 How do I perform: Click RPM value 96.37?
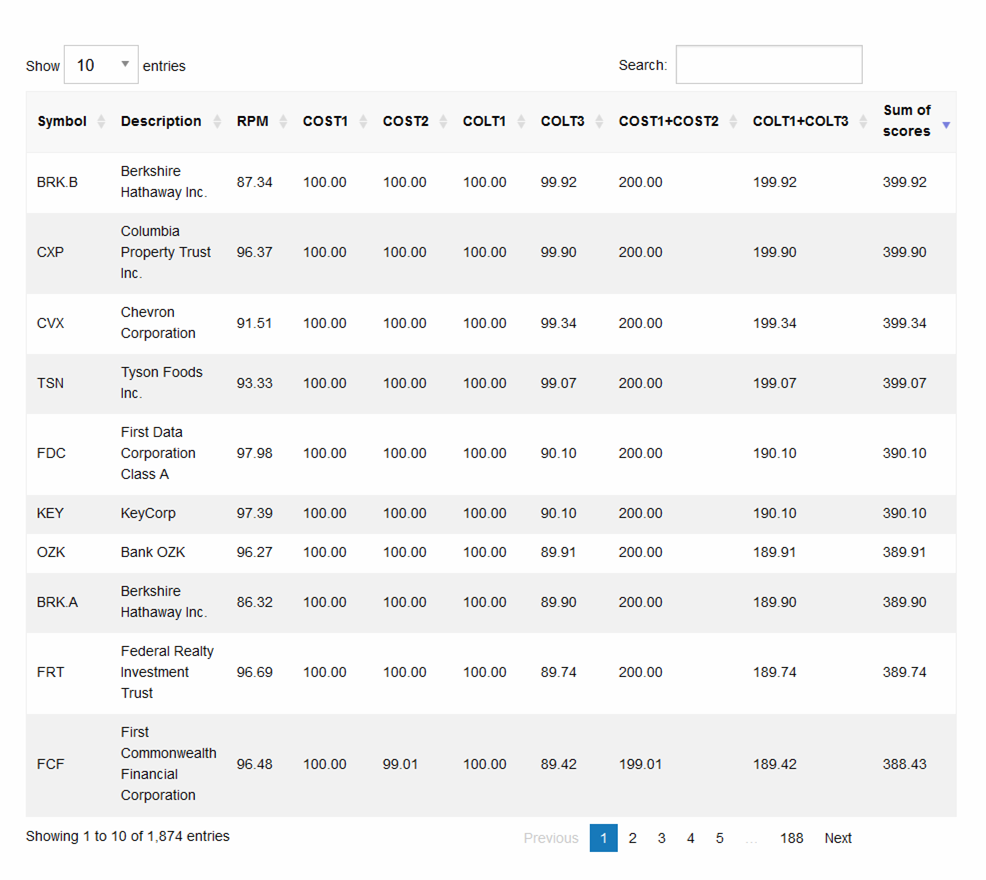255,252
